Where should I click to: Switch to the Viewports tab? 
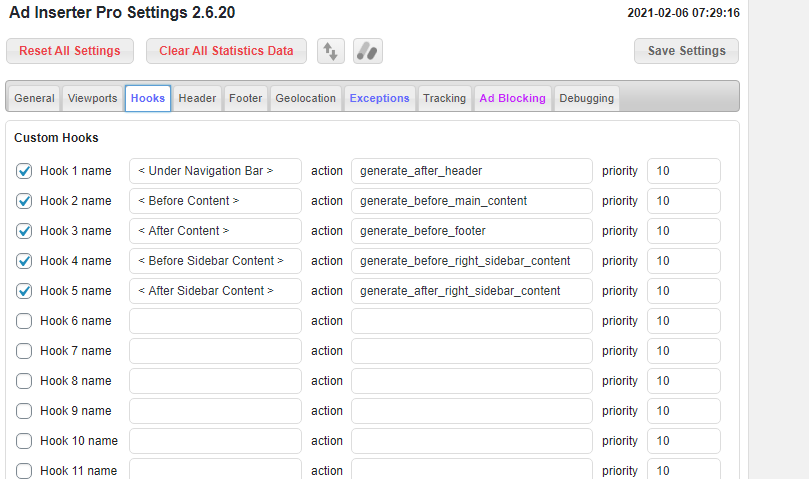pyautogui.click(x=92, y=98)
